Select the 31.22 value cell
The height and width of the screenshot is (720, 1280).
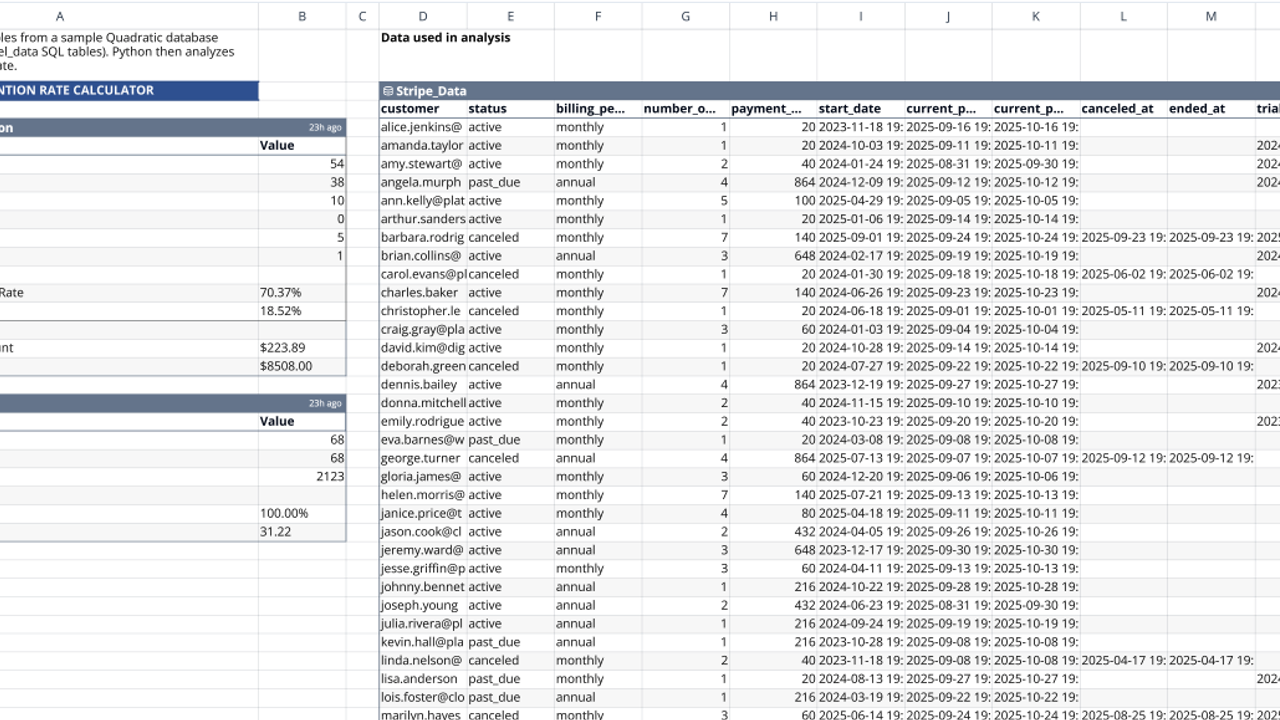pyautogui.click(x=303, y=531)
